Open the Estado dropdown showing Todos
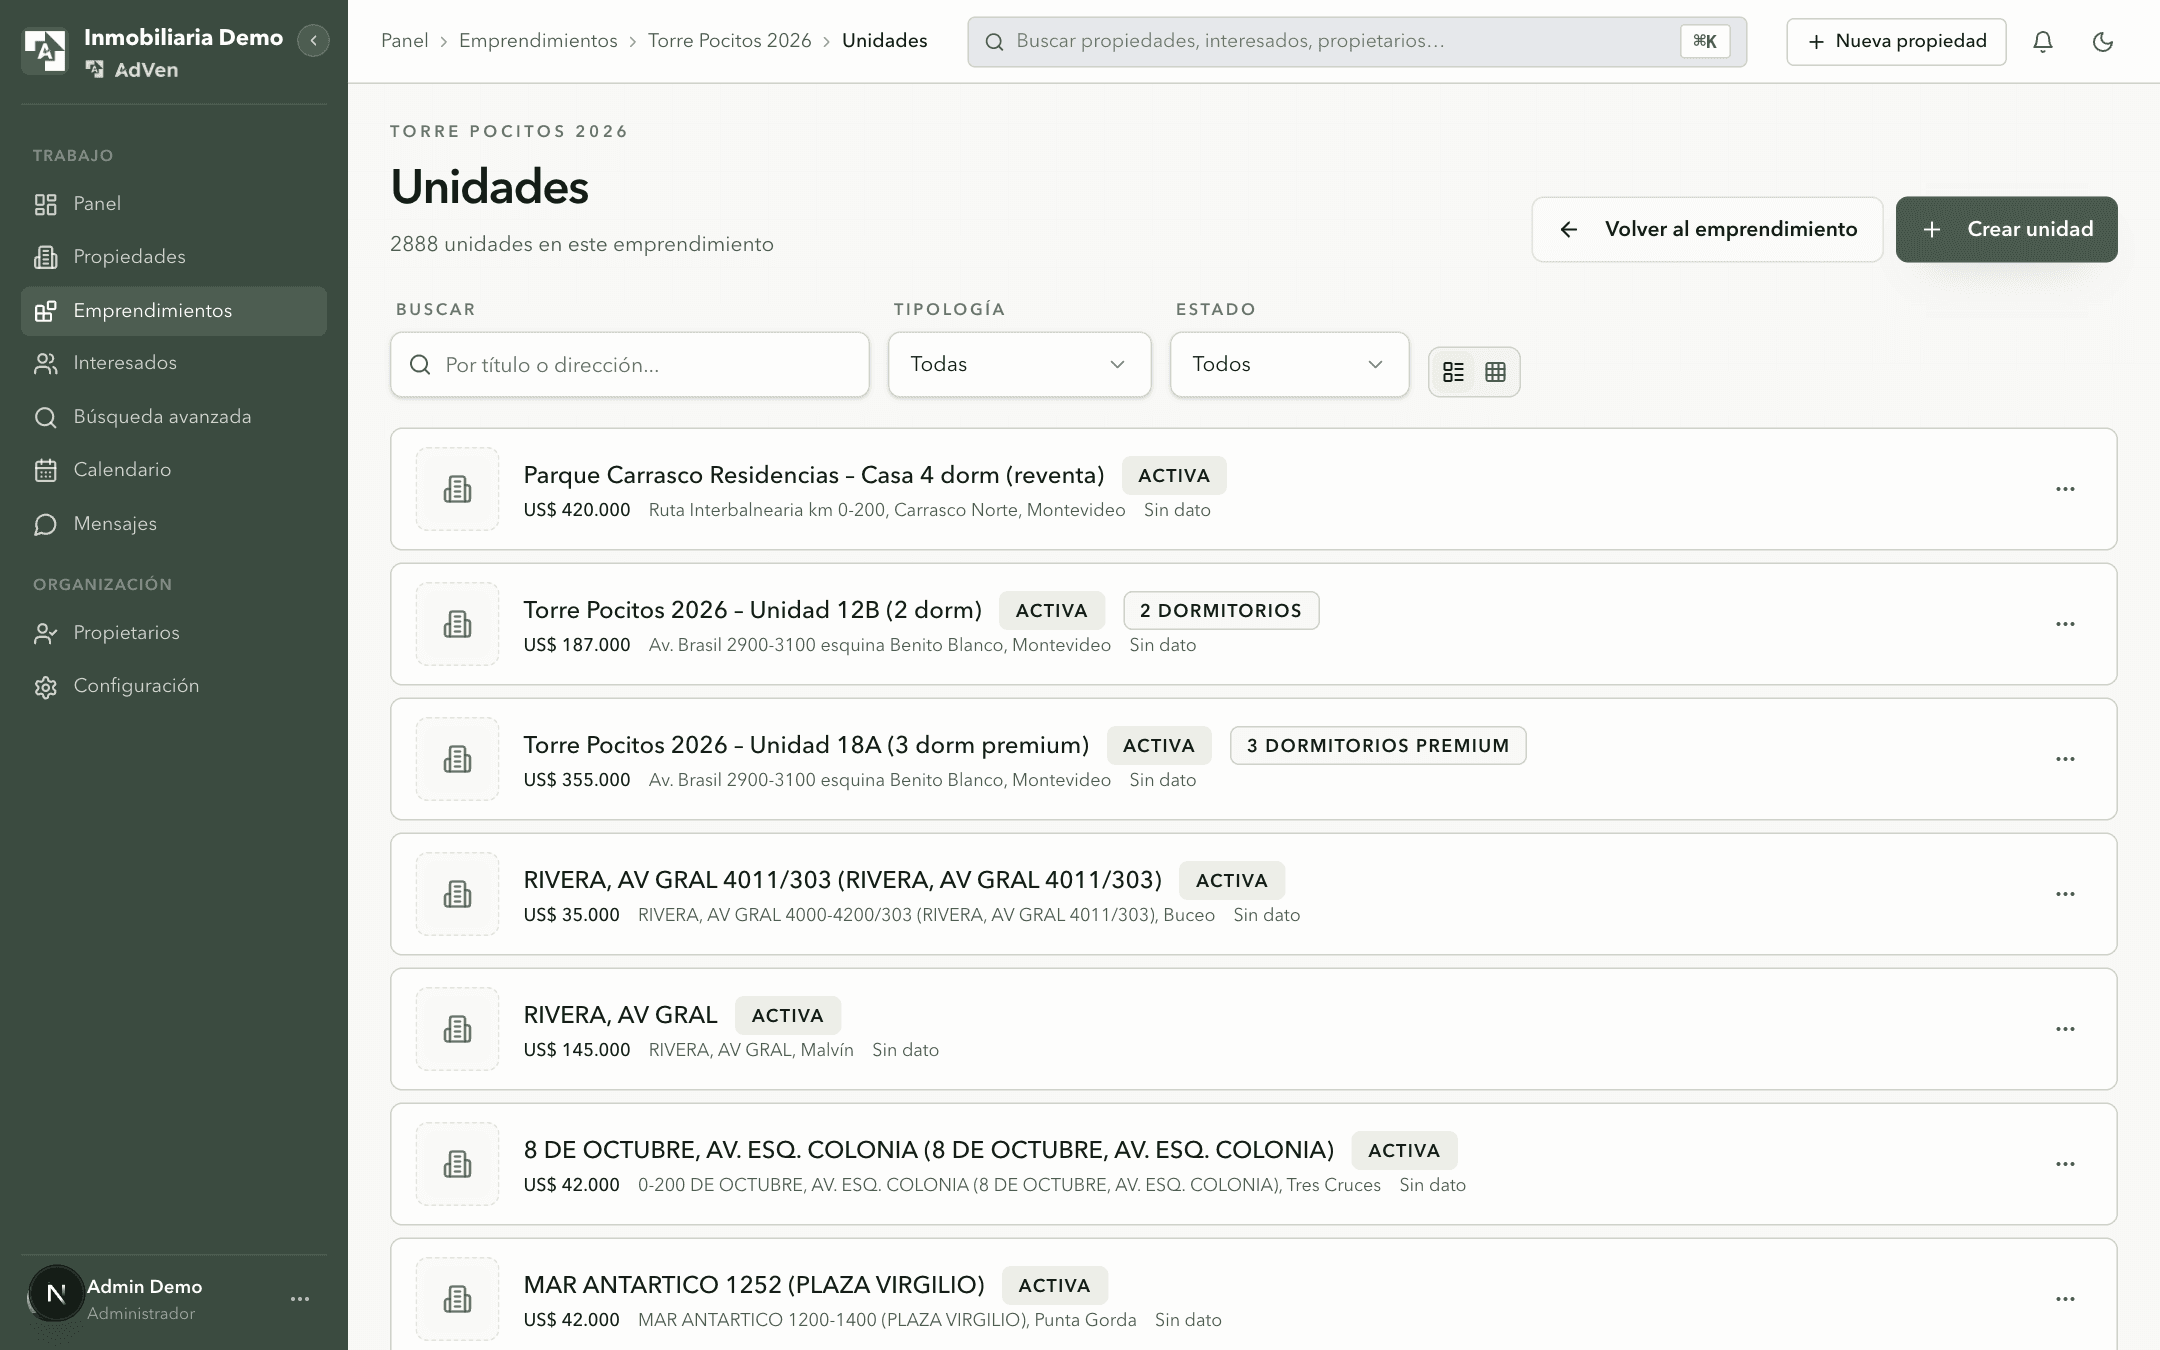This screenshot has width=2160, height=1350. coord(1289,364)
